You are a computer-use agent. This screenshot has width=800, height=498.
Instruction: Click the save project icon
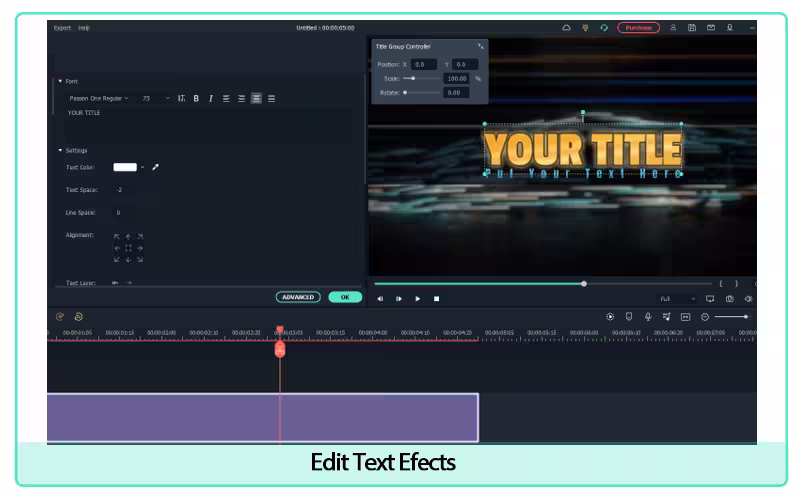(x=692, y=28)
